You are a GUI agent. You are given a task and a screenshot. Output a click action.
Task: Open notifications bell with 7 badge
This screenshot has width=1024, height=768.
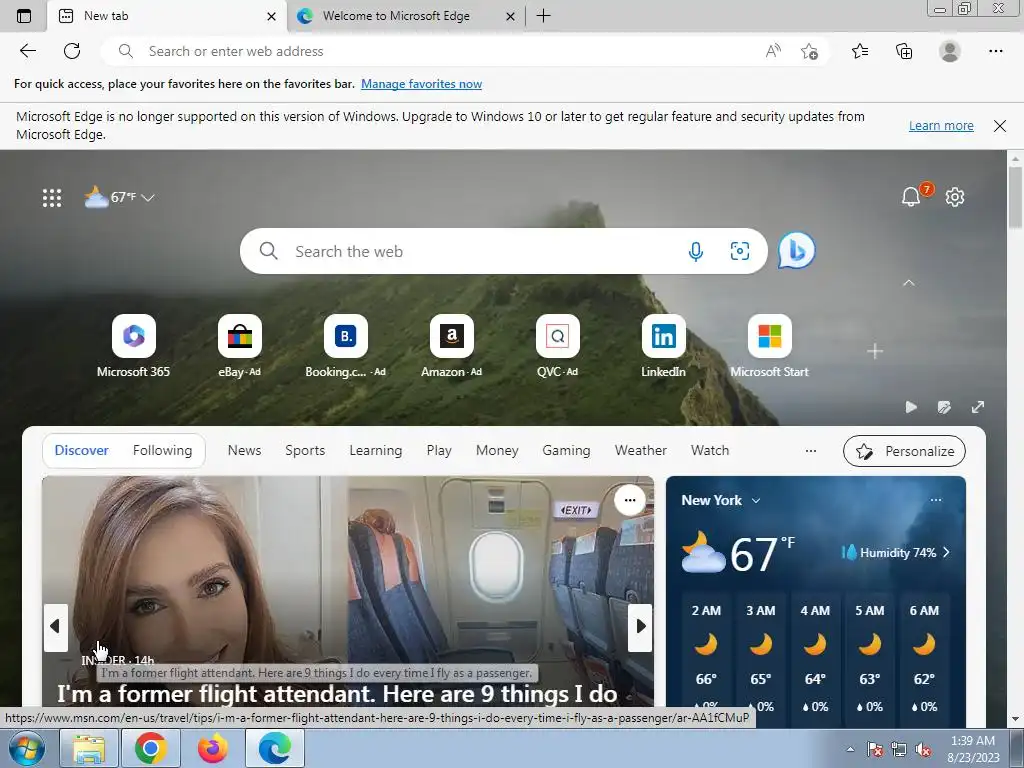point(912,196)
